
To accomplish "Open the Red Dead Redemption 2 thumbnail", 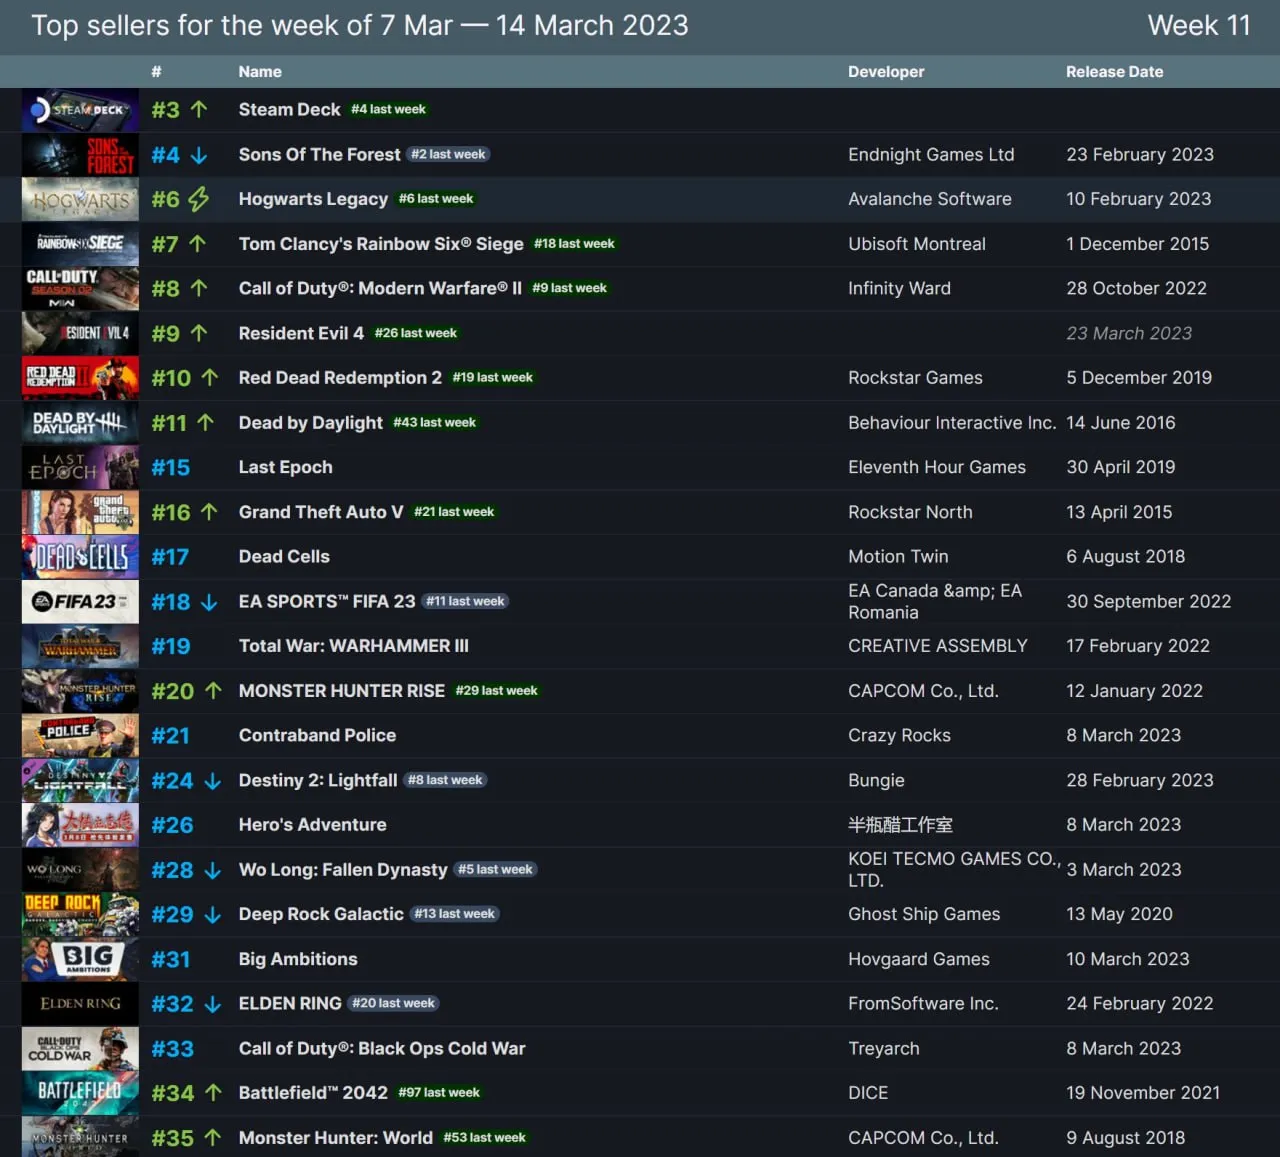I will point(80,378).
